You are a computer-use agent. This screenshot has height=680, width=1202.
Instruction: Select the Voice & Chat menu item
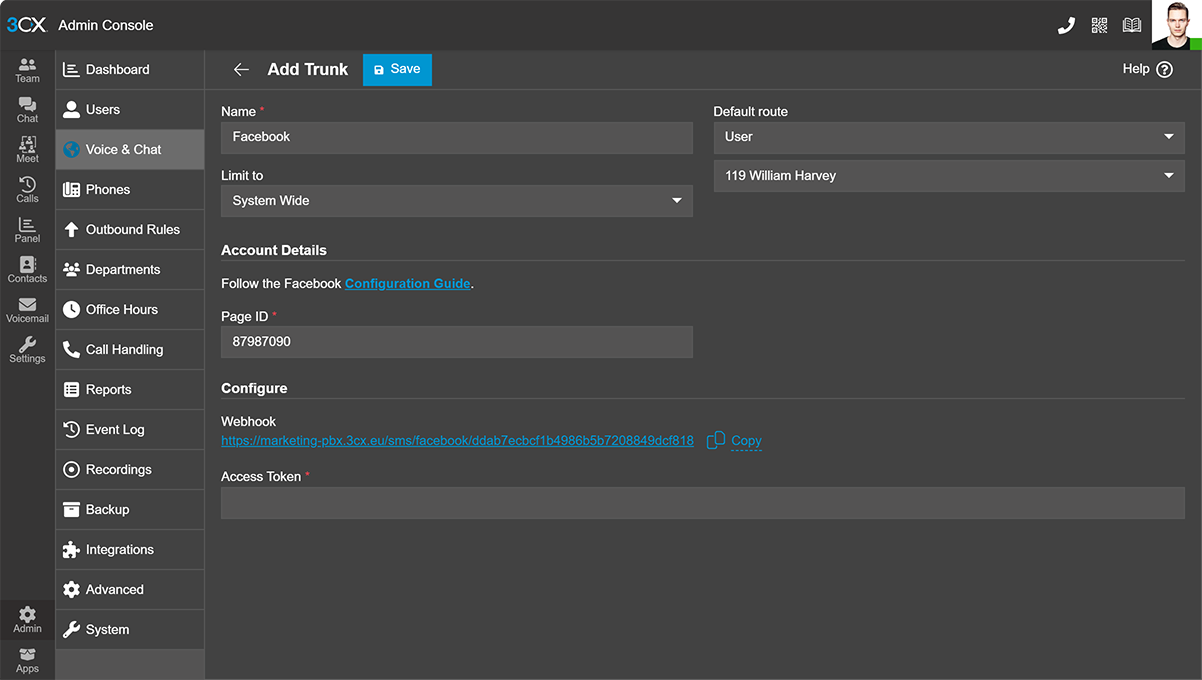click(x=130, y=150)
